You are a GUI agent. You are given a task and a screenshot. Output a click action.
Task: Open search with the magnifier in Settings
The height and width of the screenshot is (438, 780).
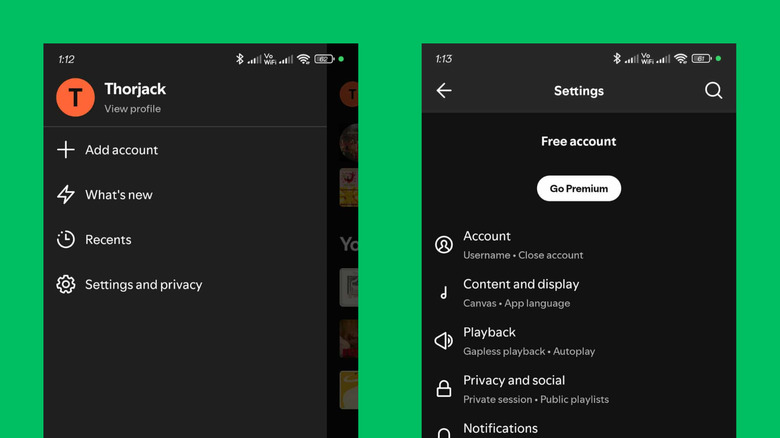[713, 91]
